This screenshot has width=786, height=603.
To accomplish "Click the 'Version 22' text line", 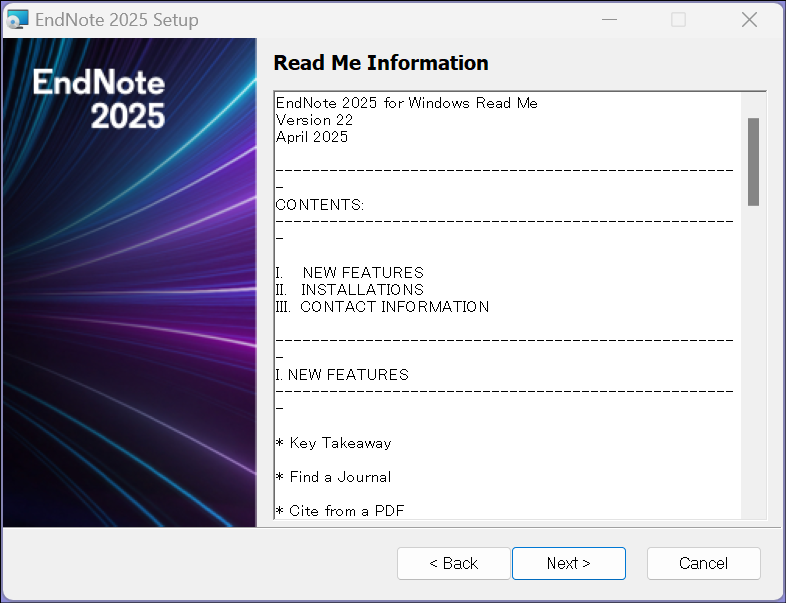I will [x=314, y=120].
